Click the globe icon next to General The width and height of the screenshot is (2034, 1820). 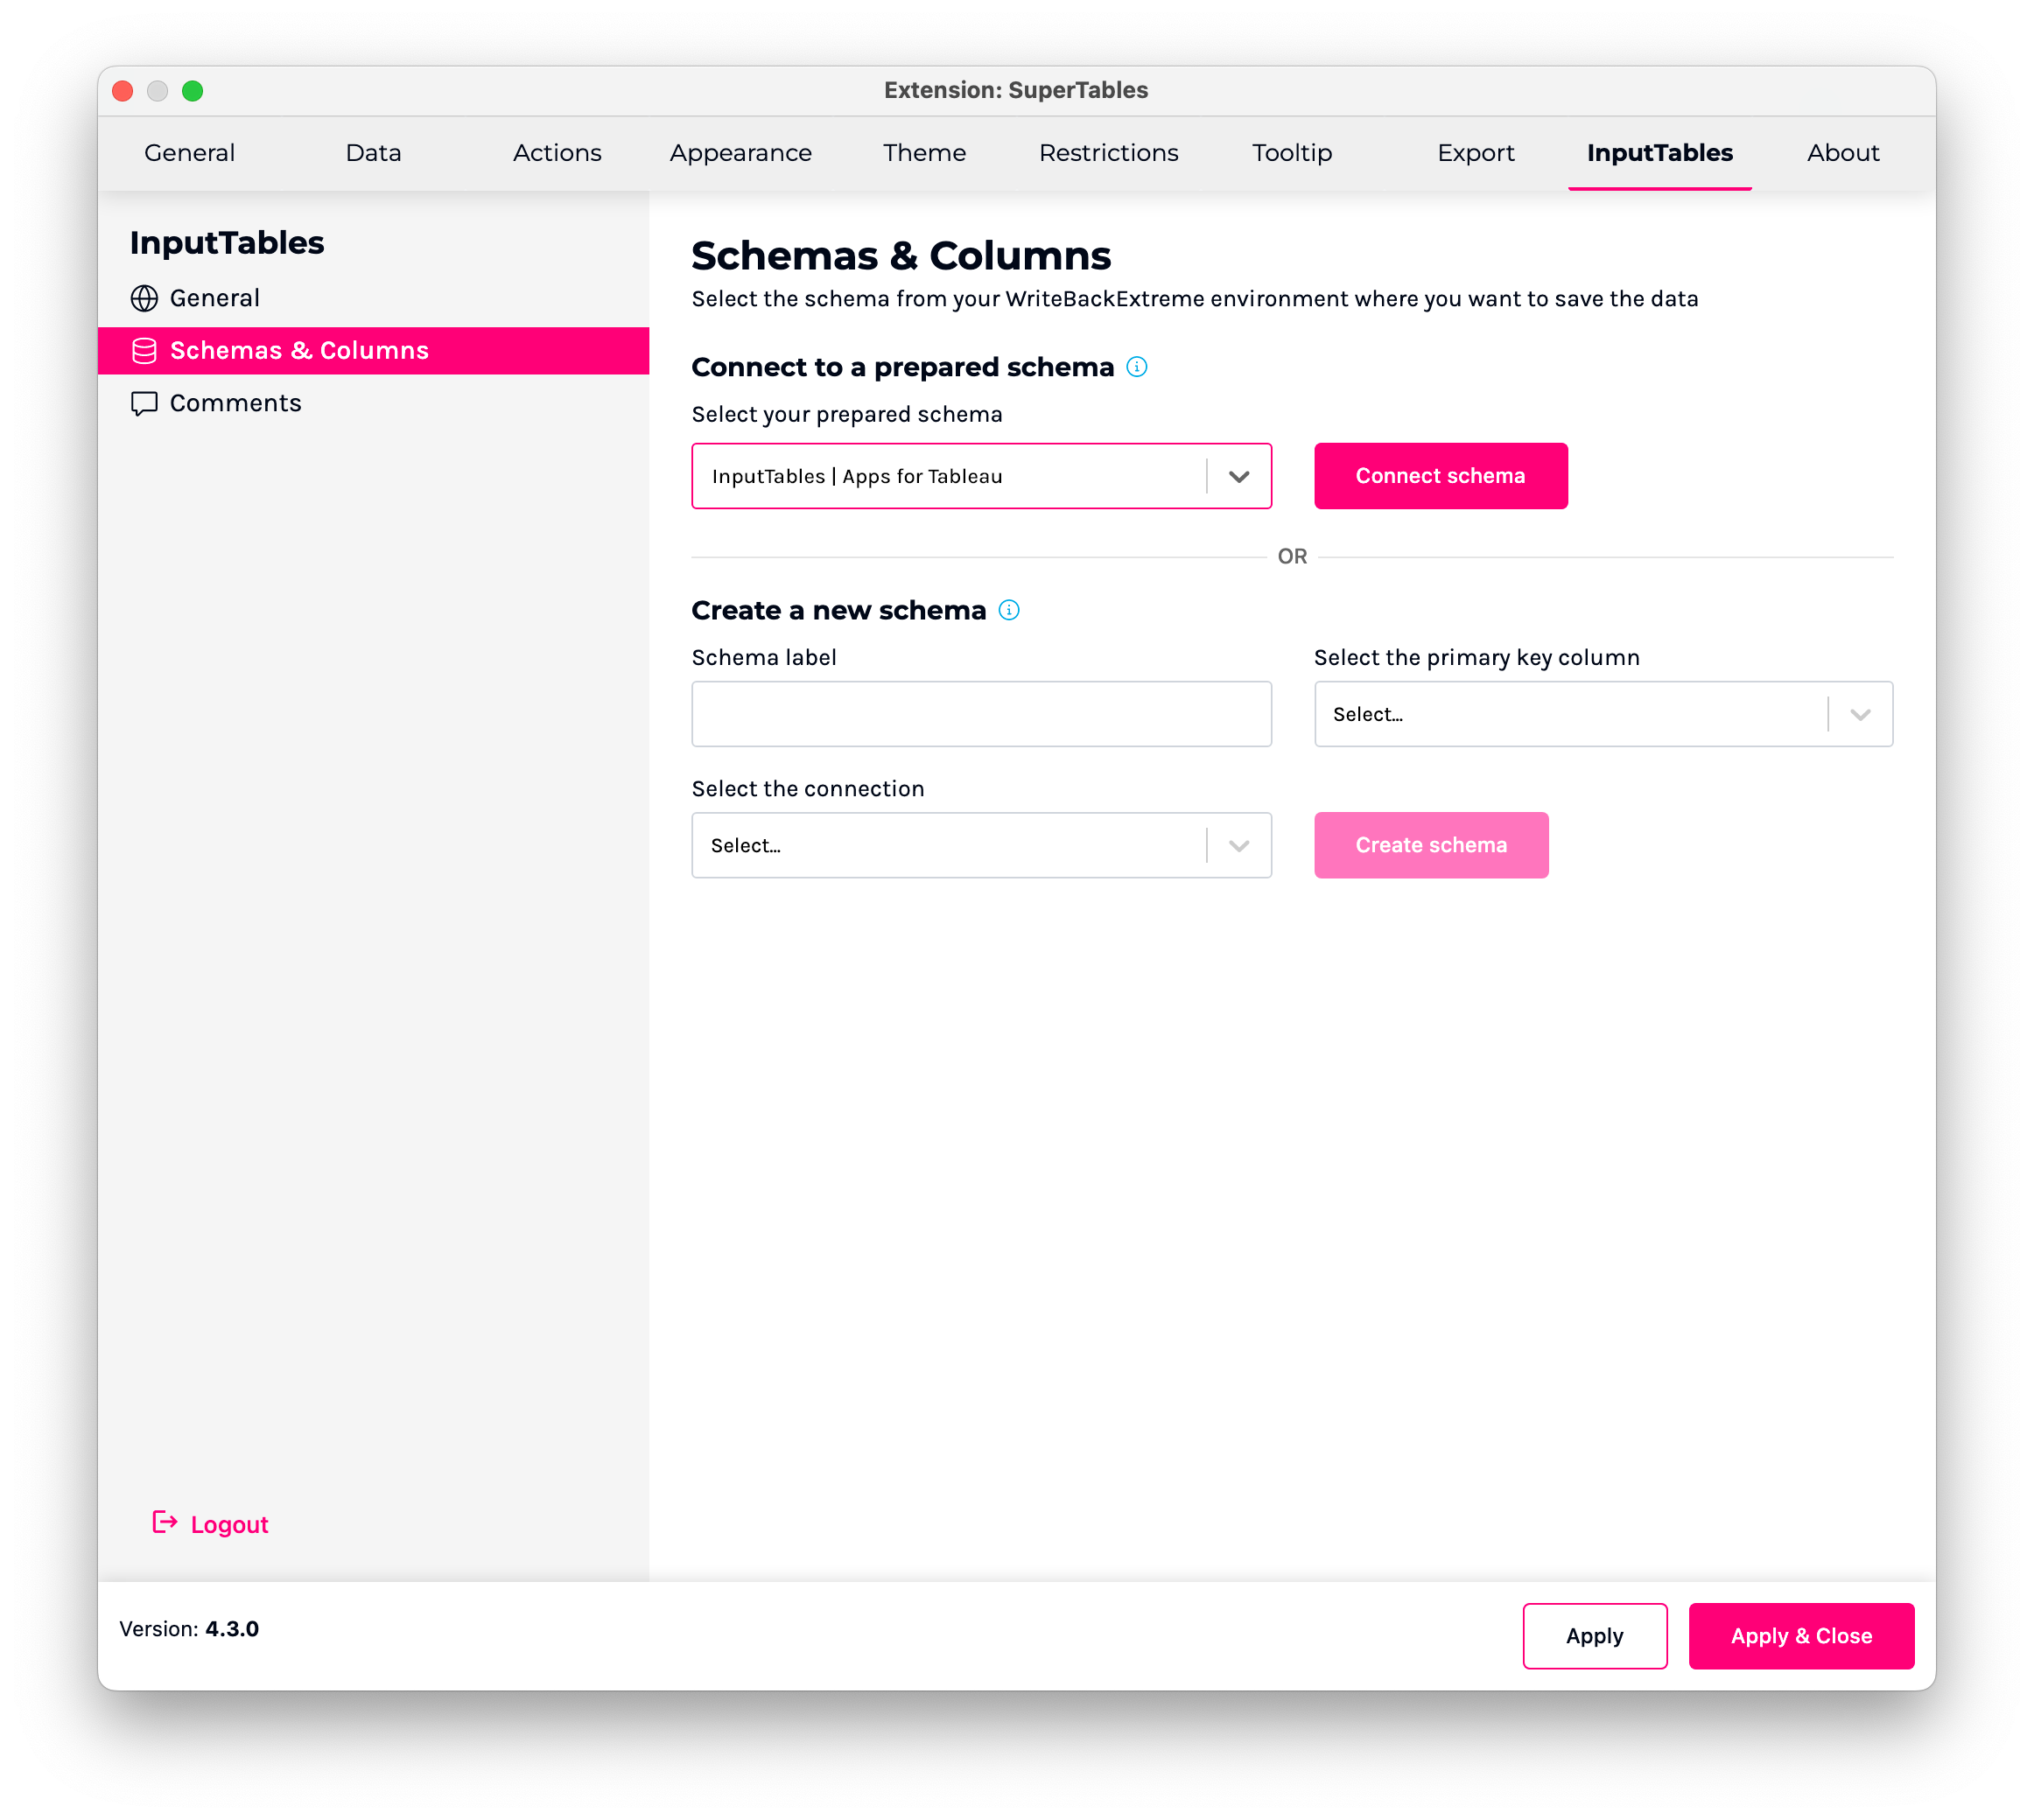pyautogui.click(x=144, y=298)
